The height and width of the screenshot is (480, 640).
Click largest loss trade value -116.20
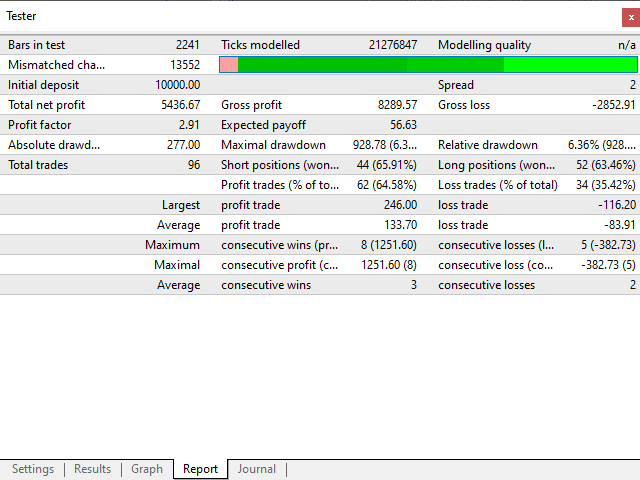(617, 205)
